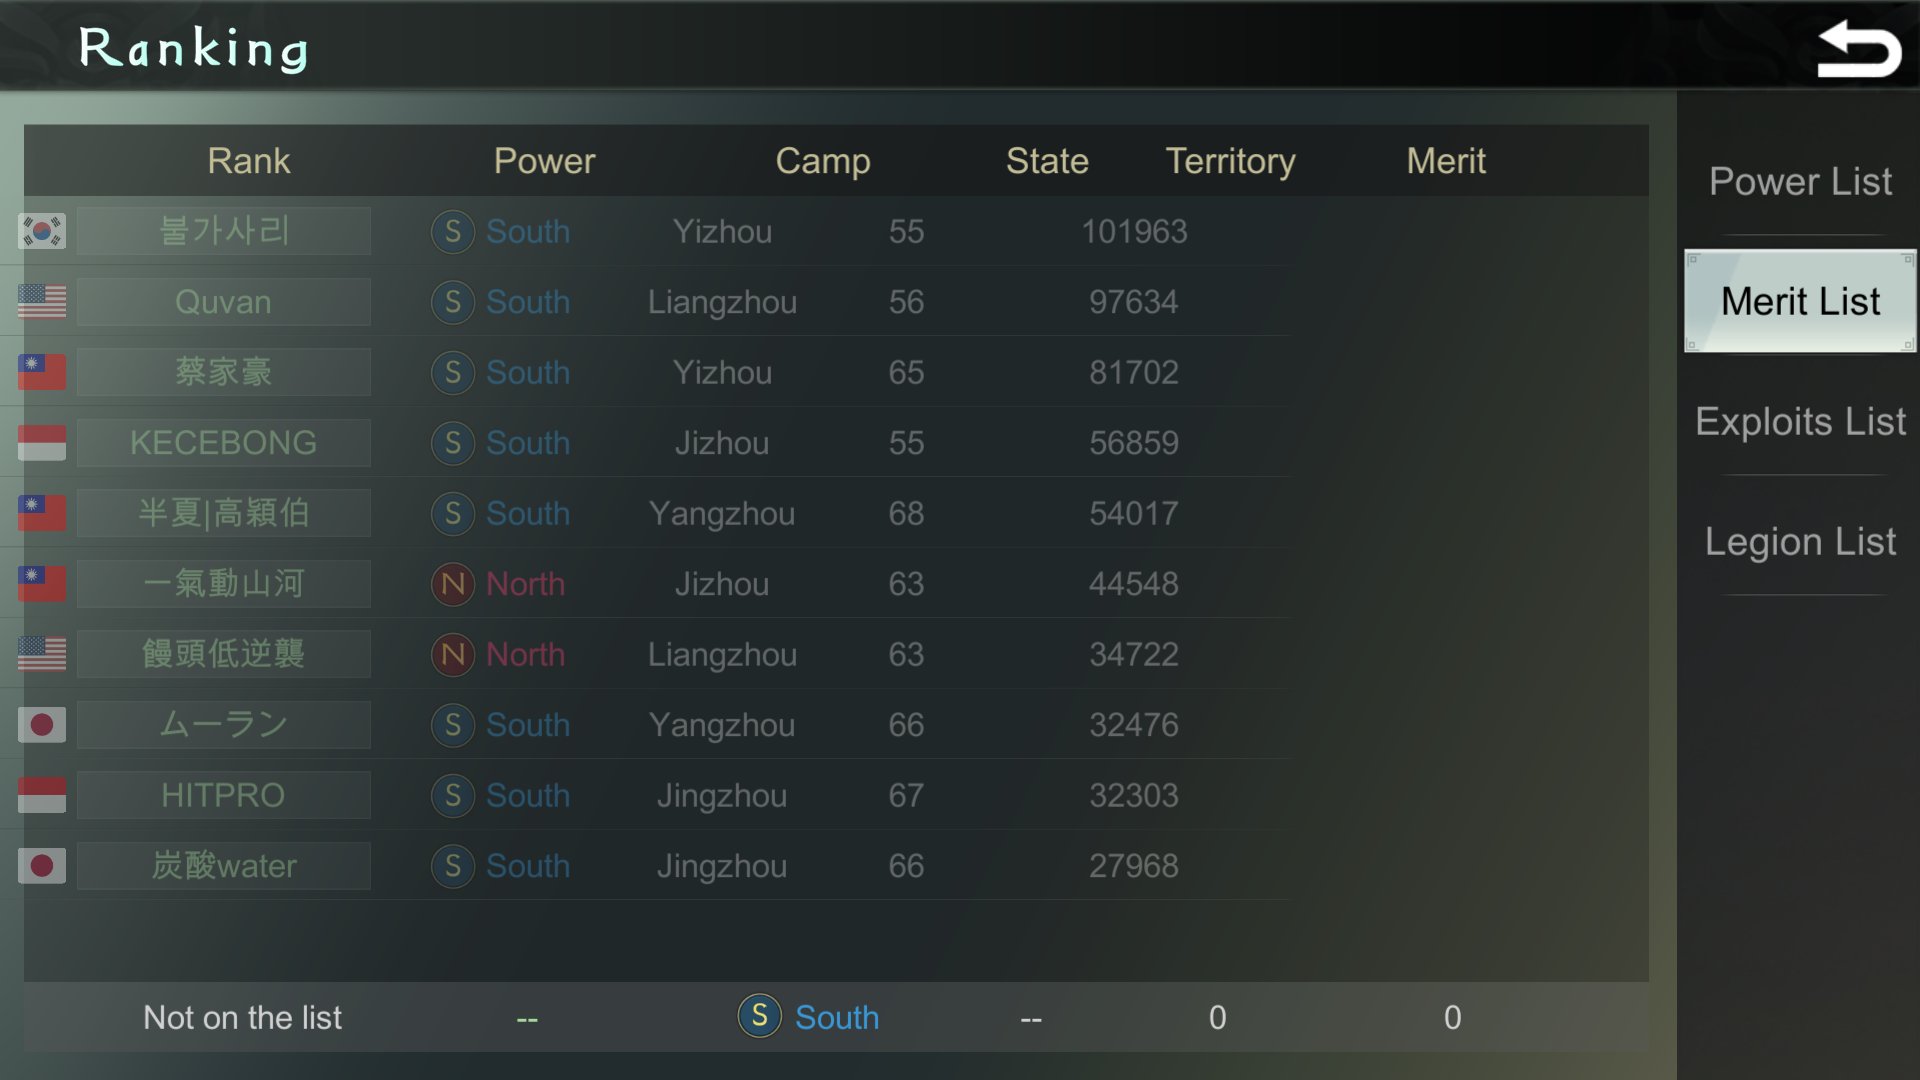Click the Taiwan flag beside 蔡家豪
The width and height of the screenshot is (1920, 1080).
42,372
